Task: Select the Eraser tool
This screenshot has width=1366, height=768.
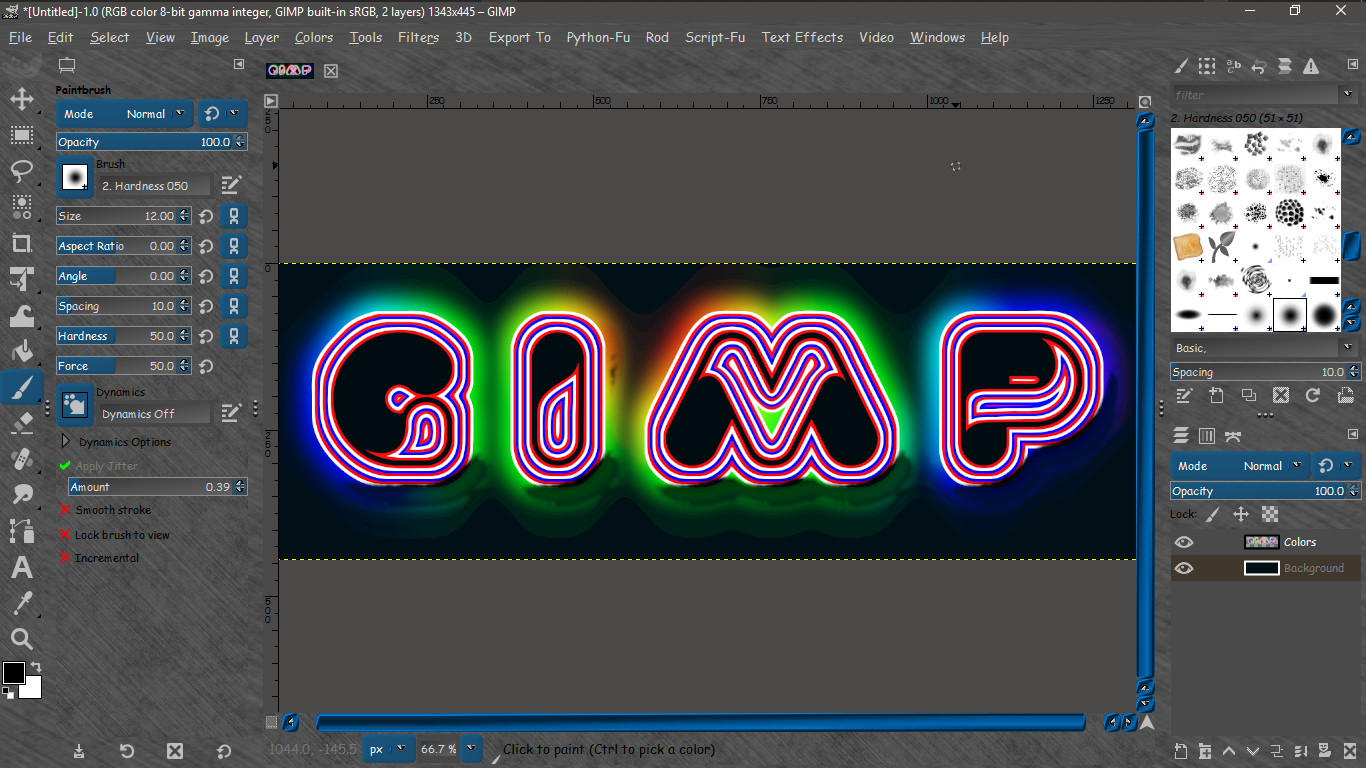Action: (x=21, y=423)
